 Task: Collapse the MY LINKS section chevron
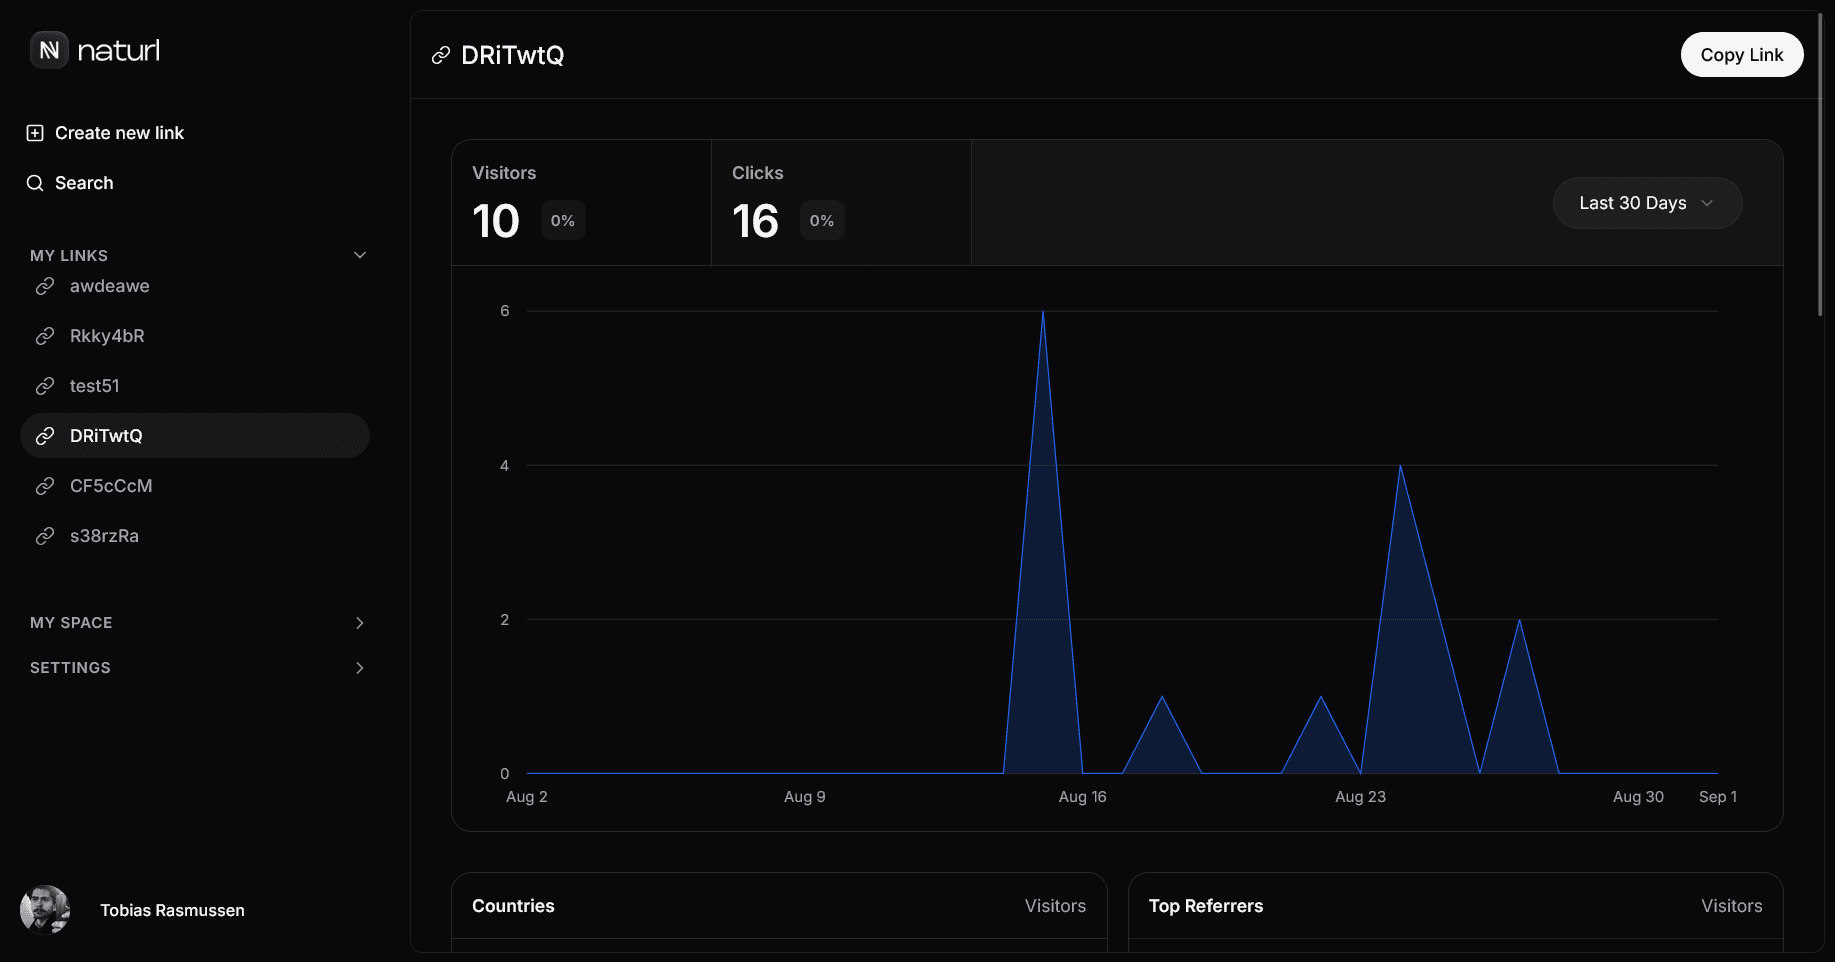pyautogui.click(x=360, y=255)
